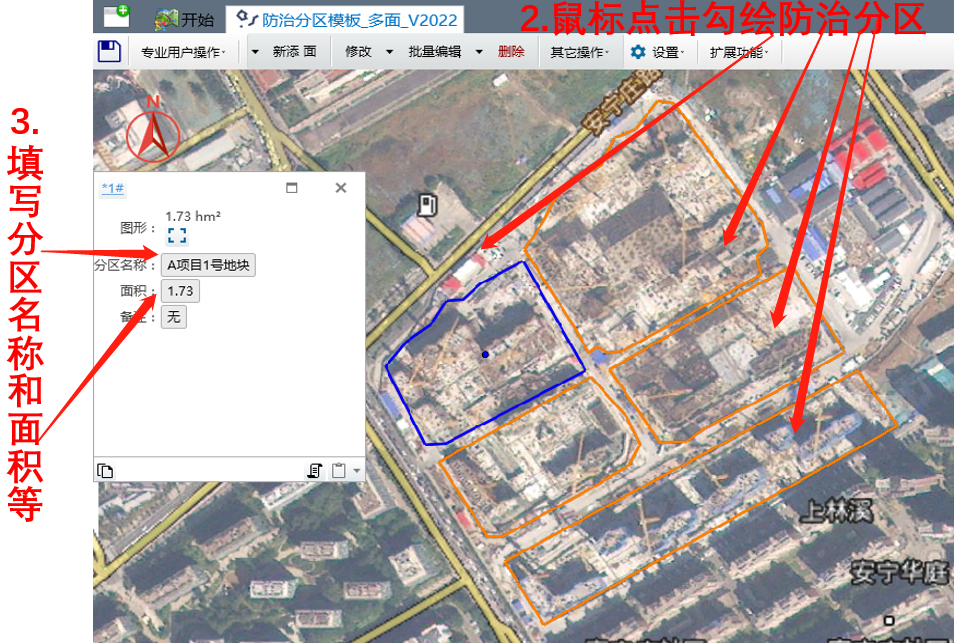Image resolution: width=954 pixels, height=643 pixels.
Task: Click the 设置 gear icon
Action: point(638,52)
